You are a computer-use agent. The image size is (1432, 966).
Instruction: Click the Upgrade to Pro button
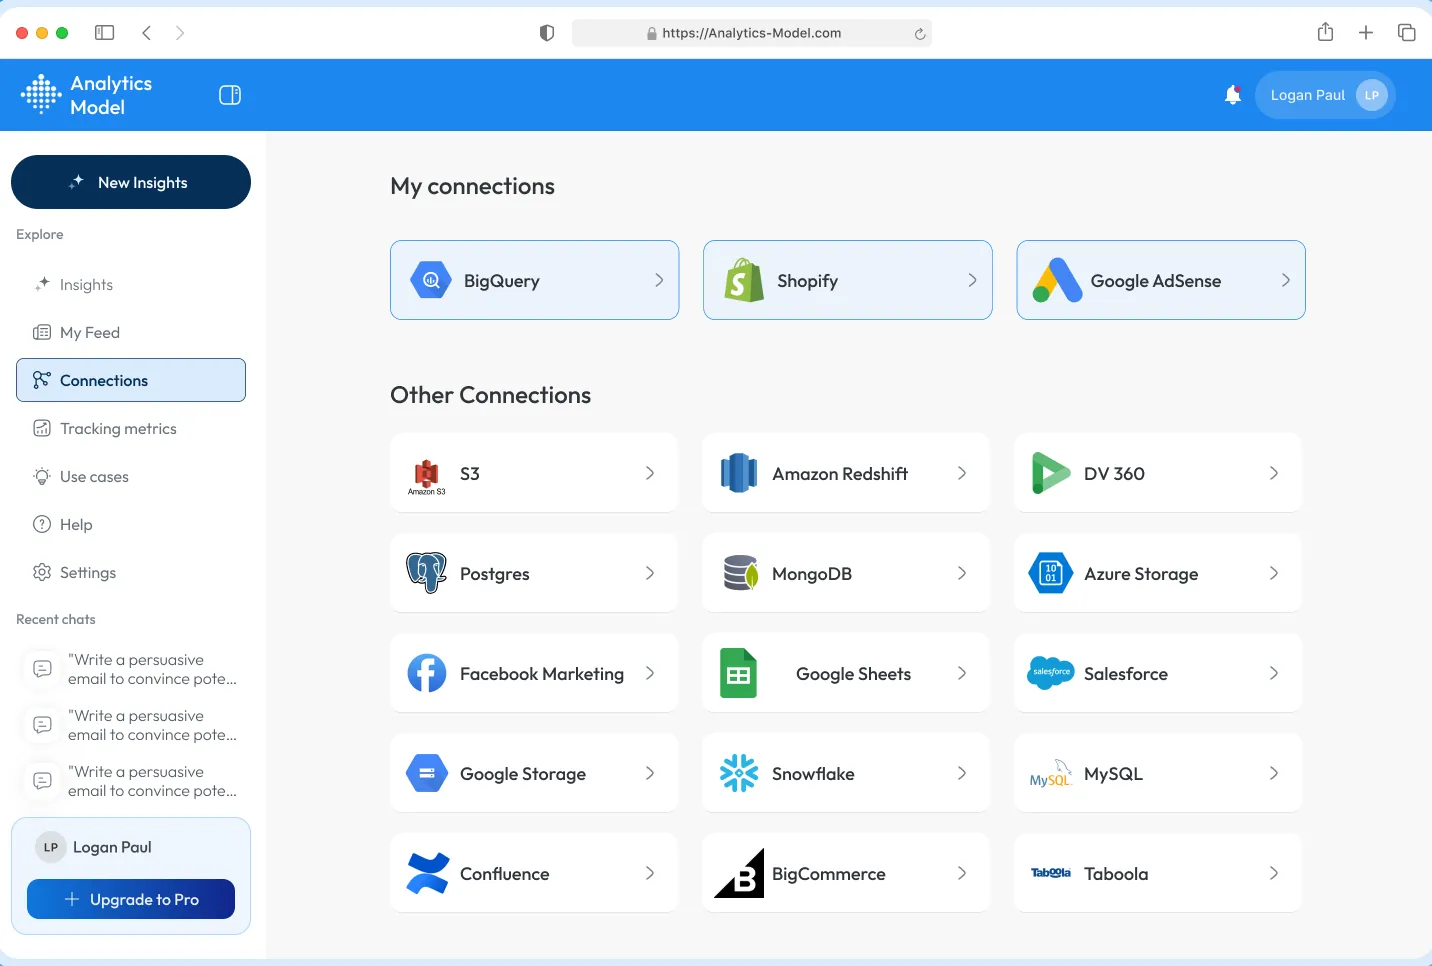[x=131, y=899]
